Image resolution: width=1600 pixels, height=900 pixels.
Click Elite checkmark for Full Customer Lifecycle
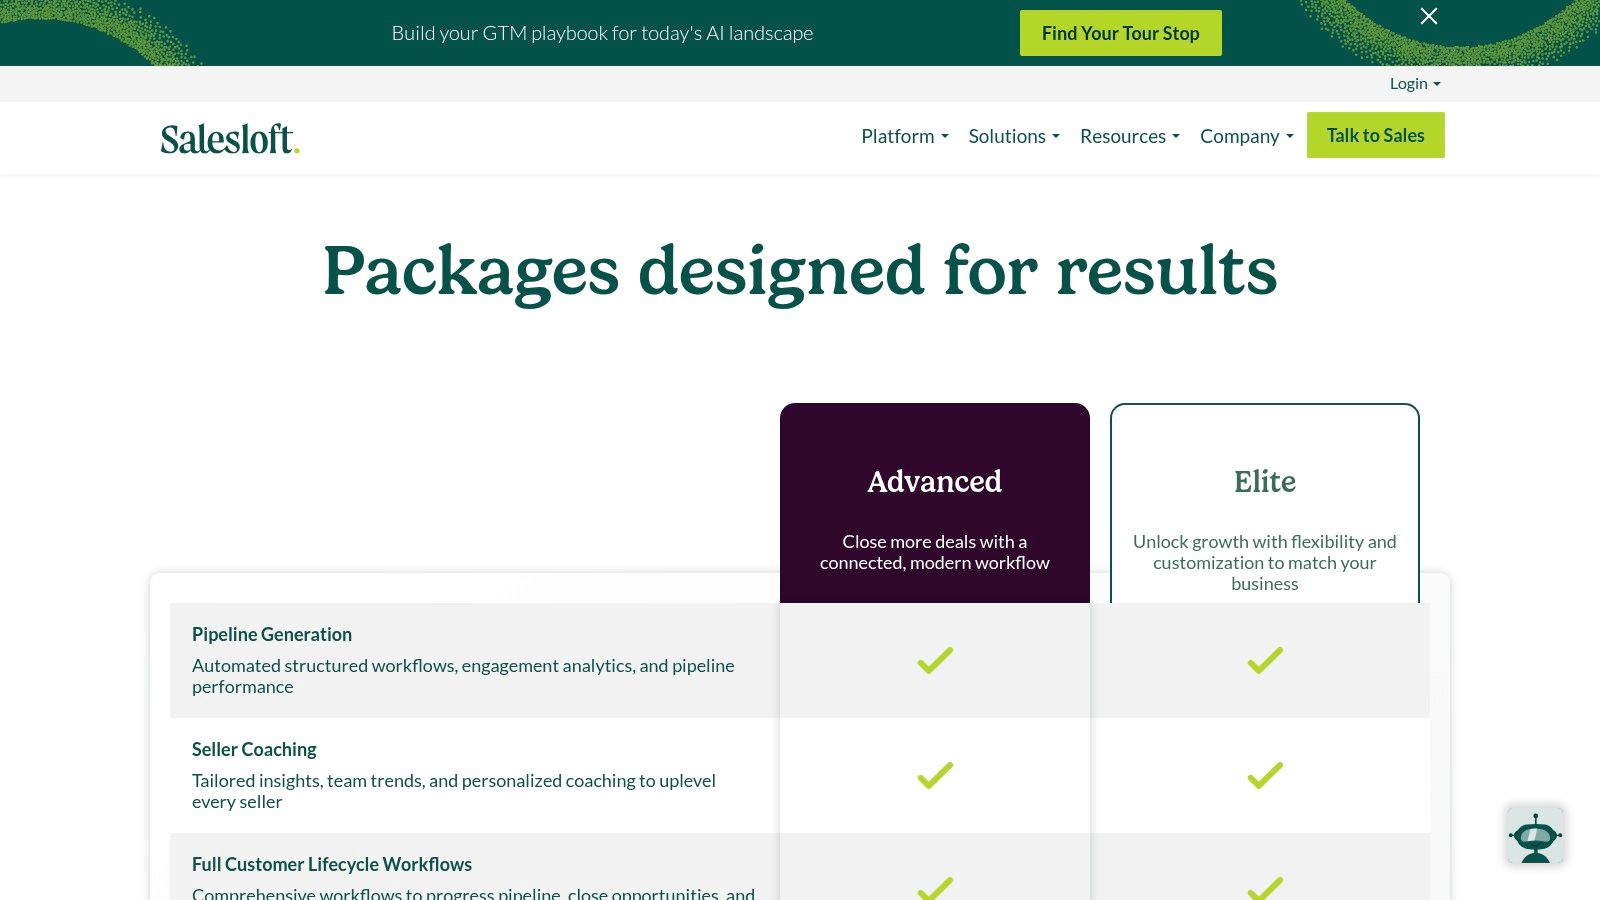[1265, 887]
